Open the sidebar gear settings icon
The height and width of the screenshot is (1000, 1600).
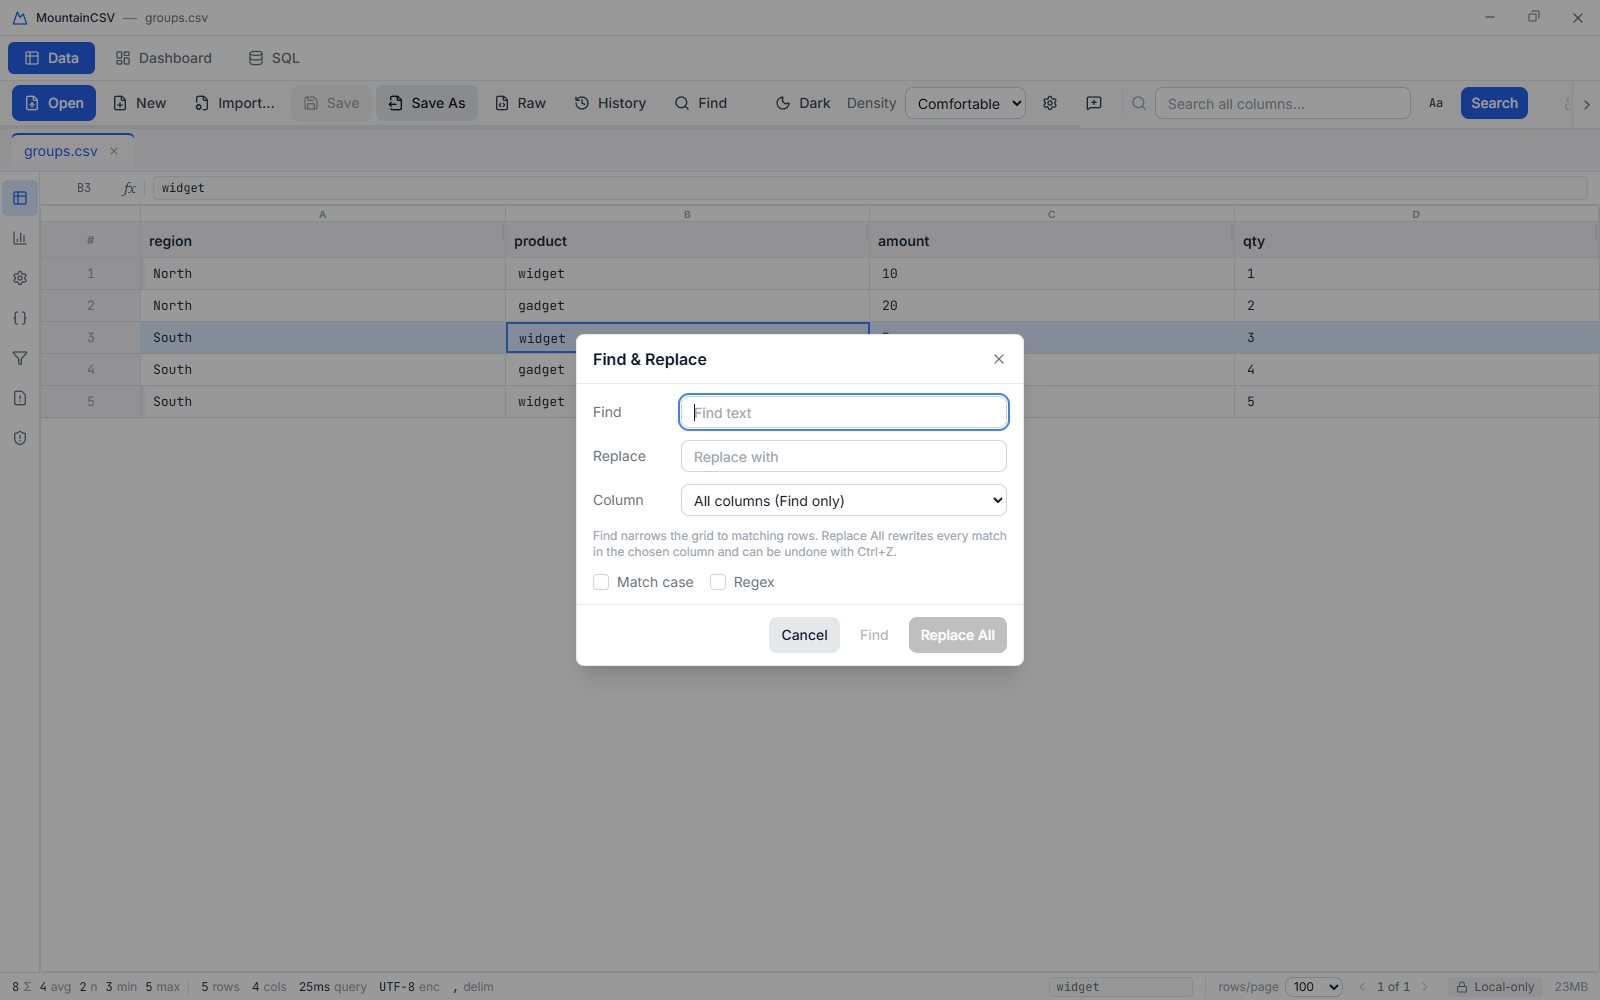pyautogui.click(x=20, y=278)
